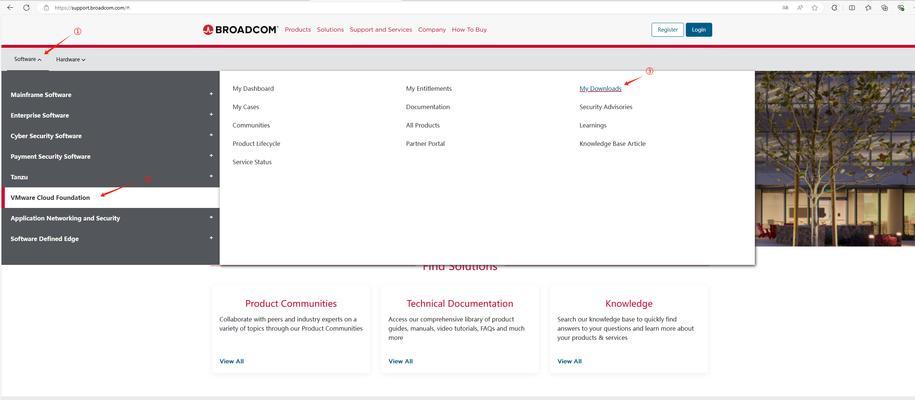Image resolution: width=915 pixels, height=400 pixels.
Task: Add this page to favorites star icon
Action: (x=815, y=8)
